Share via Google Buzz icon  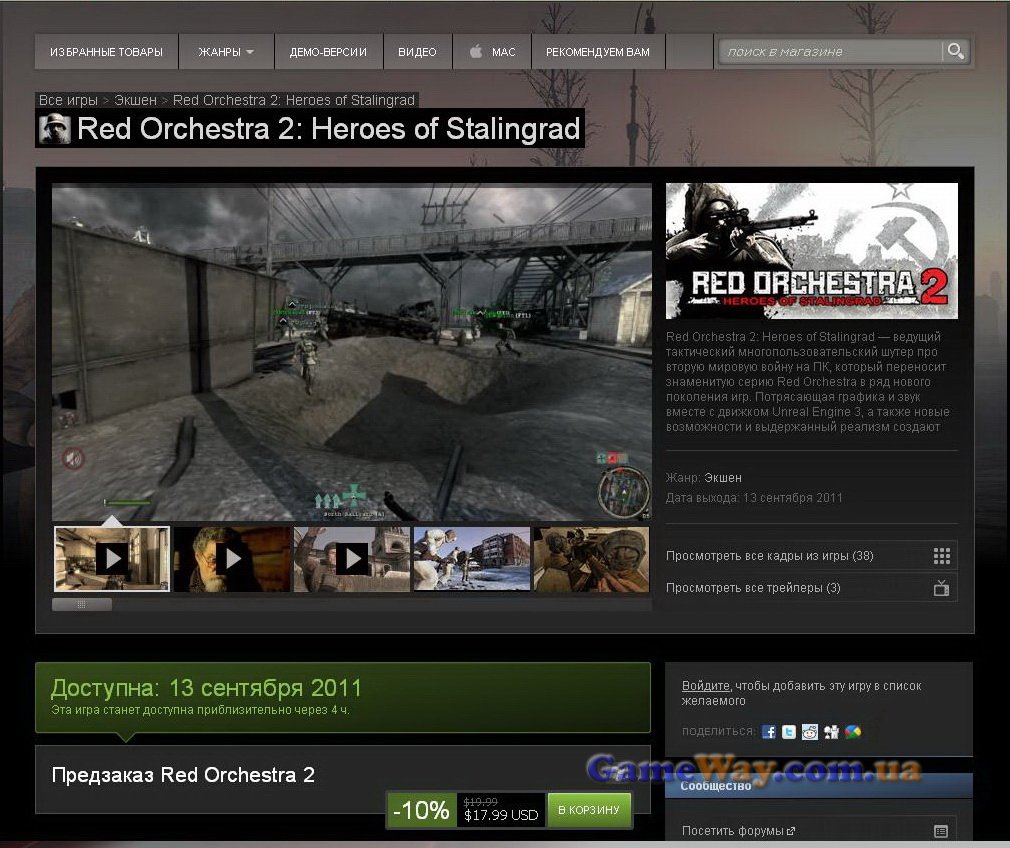852,732
